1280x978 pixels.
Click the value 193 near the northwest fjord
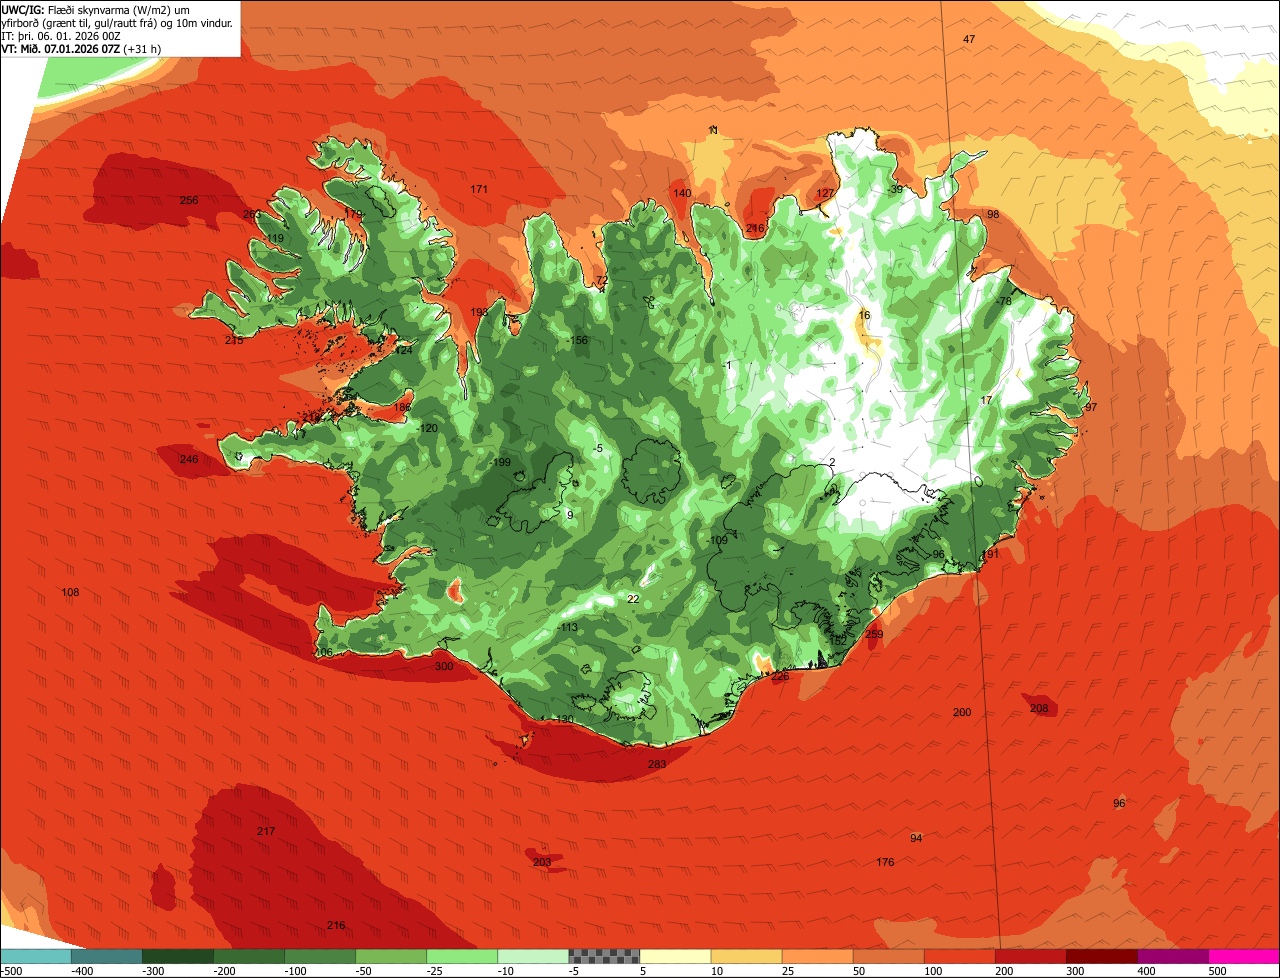click(479, 312)
